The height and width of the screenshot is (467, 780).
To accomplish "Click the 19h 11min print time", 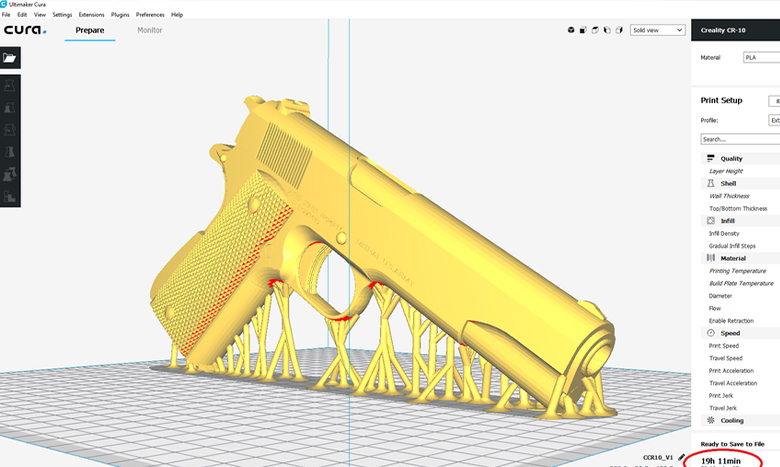I will (721, 461).
